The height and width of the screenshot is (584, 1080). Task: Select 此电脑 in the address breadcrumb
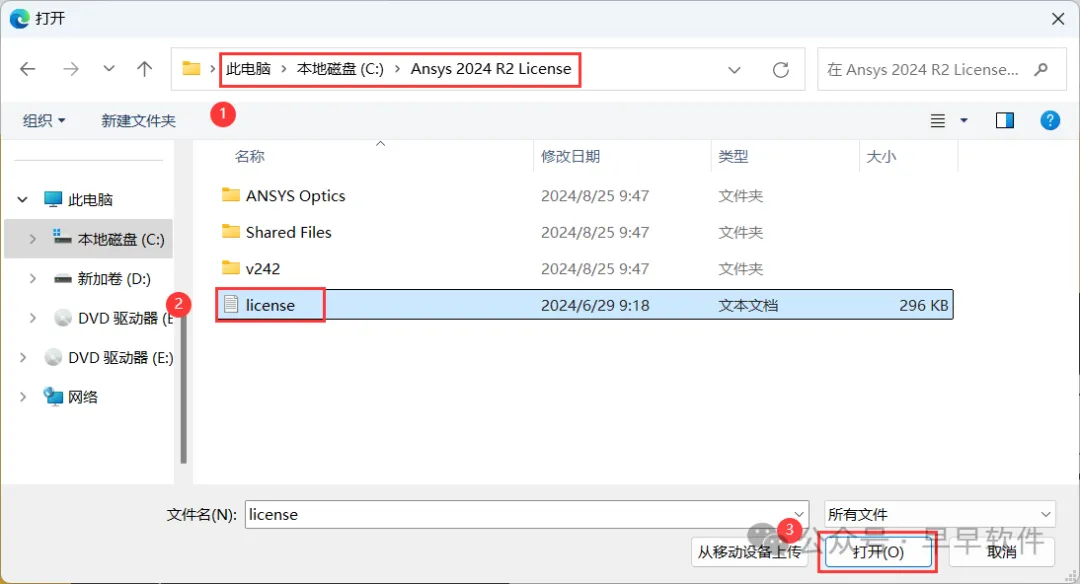(x=249, y=69)
